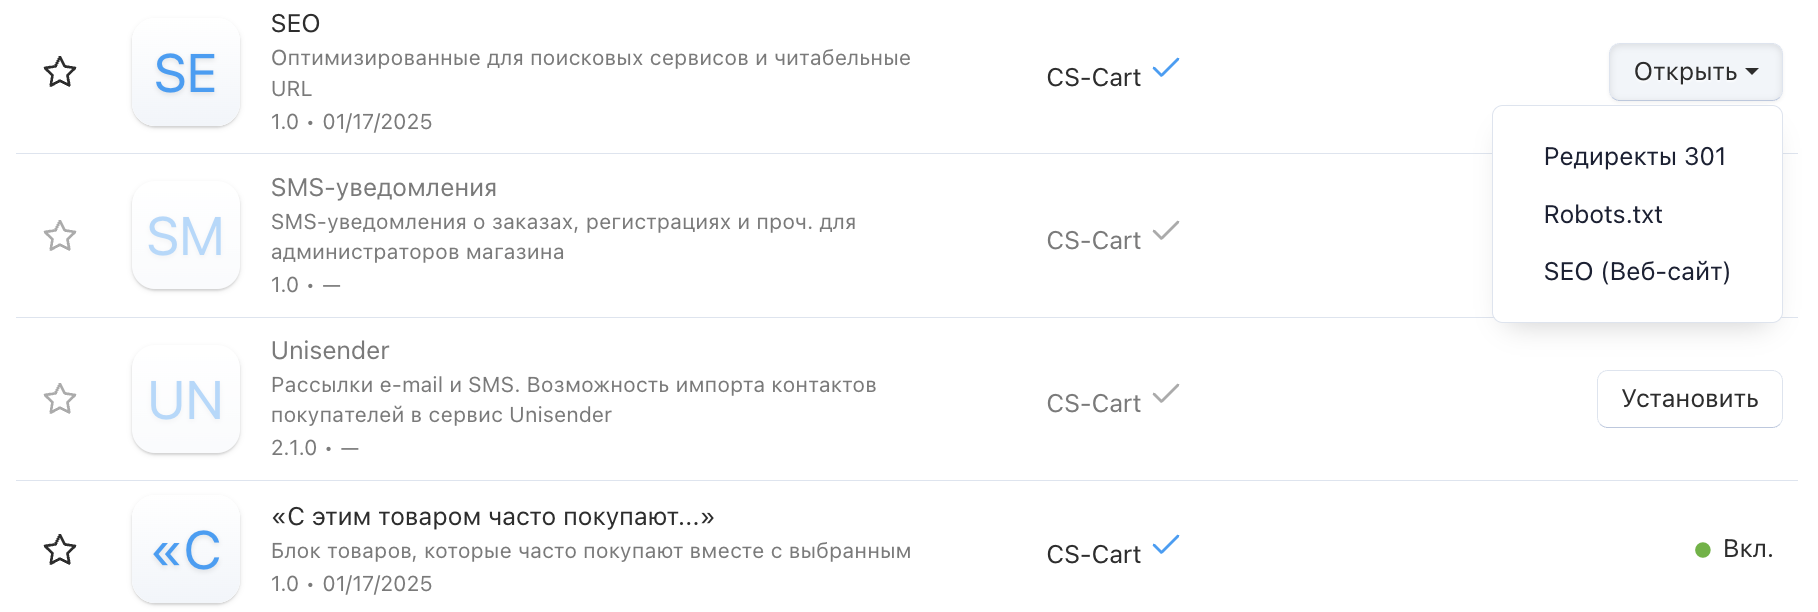Click the «С add-on icon
The image size is (1818, 612).
(186, 550)
